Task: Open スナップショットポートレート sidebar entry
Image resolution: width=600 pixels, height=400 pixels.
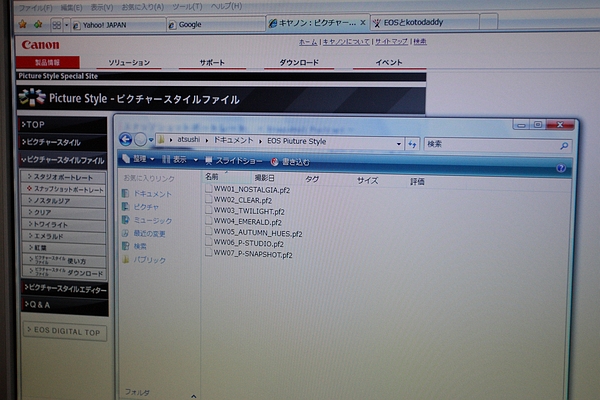Action: [64, 189]
